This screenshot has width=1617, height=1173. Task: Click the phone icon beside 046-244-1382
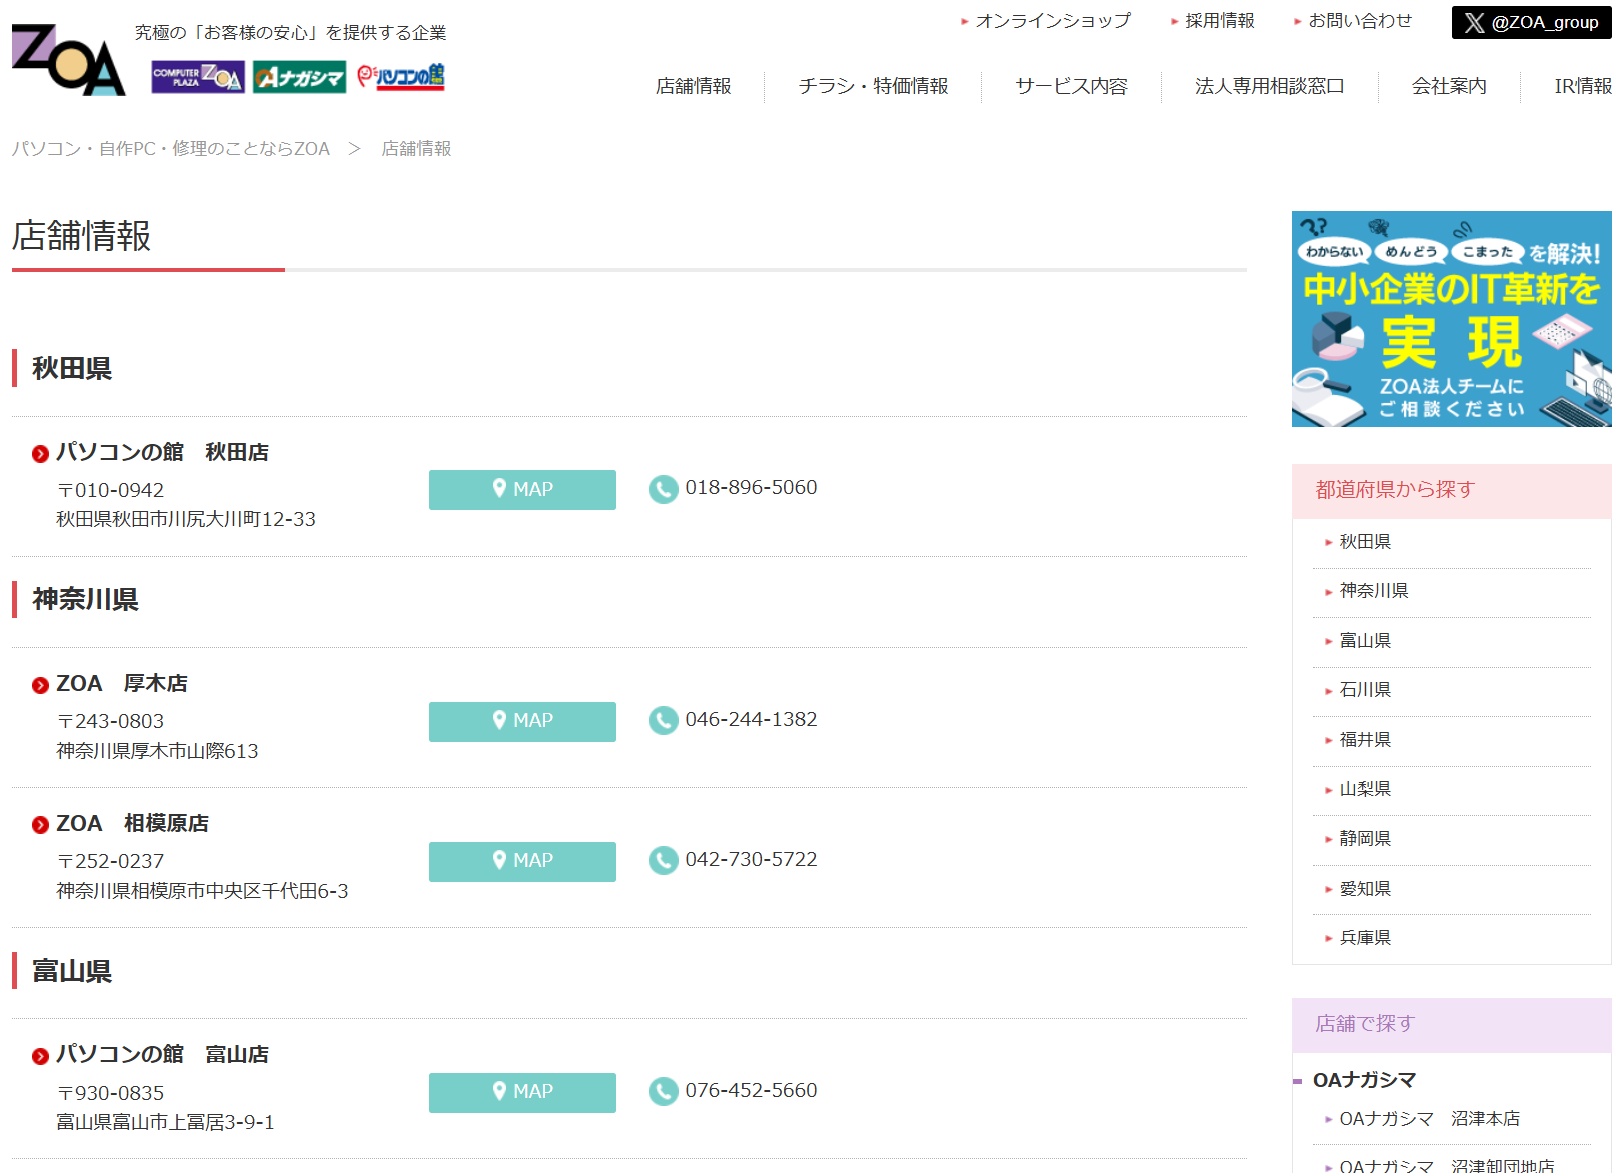pos(663,720)
